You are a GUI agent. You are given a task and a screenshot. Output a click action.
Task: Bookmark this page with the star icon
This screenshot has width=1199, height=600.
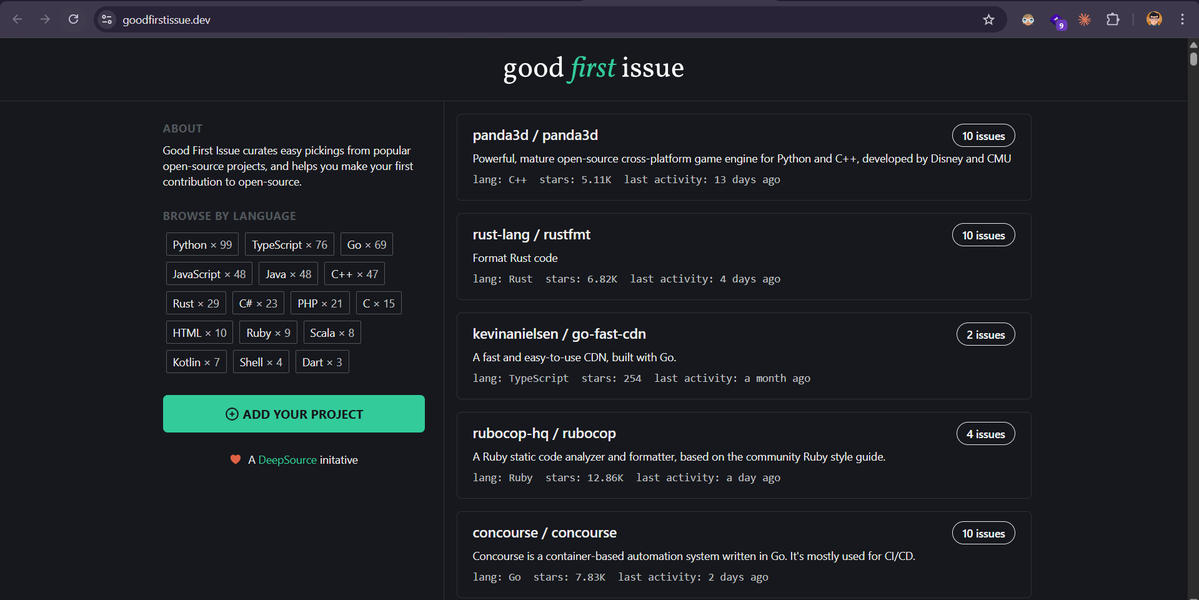(989, 20)
